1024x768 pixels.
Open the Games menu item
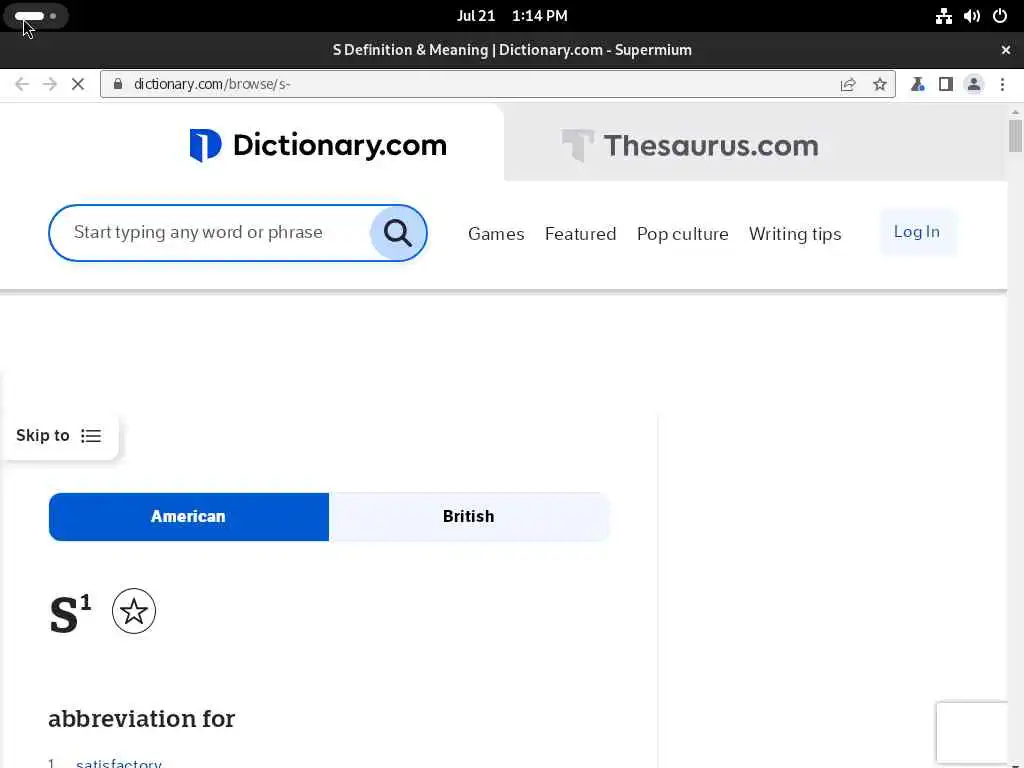pyautogui.click(x=496, y=234)
